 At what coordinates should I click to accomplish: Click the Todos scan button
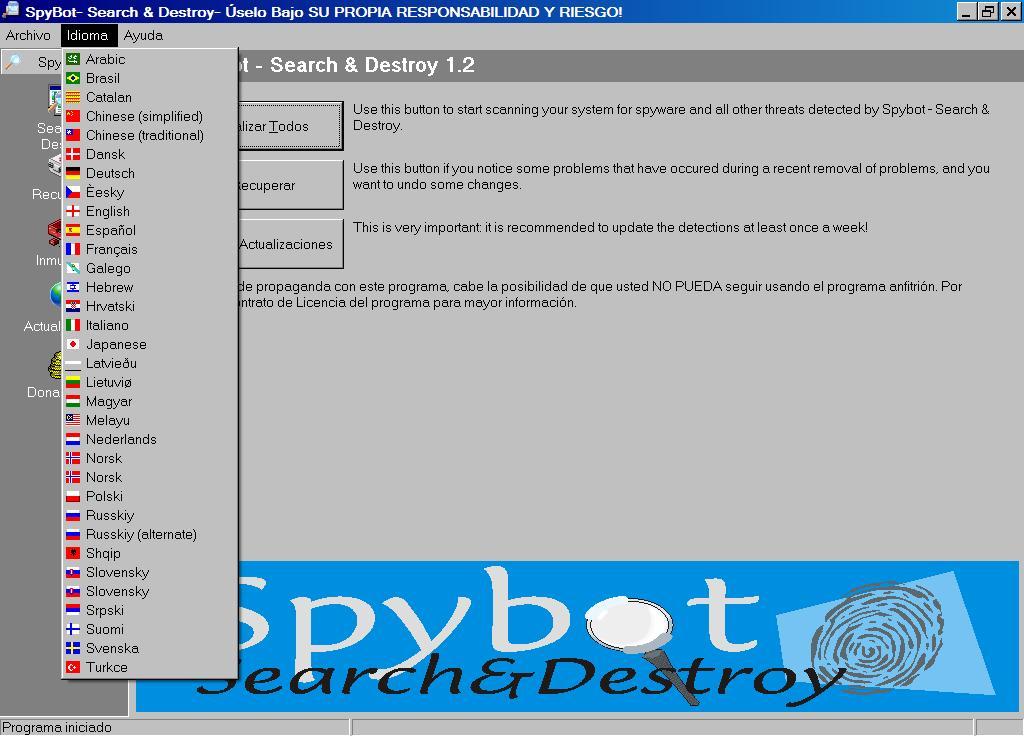click(x=290, y=126)
